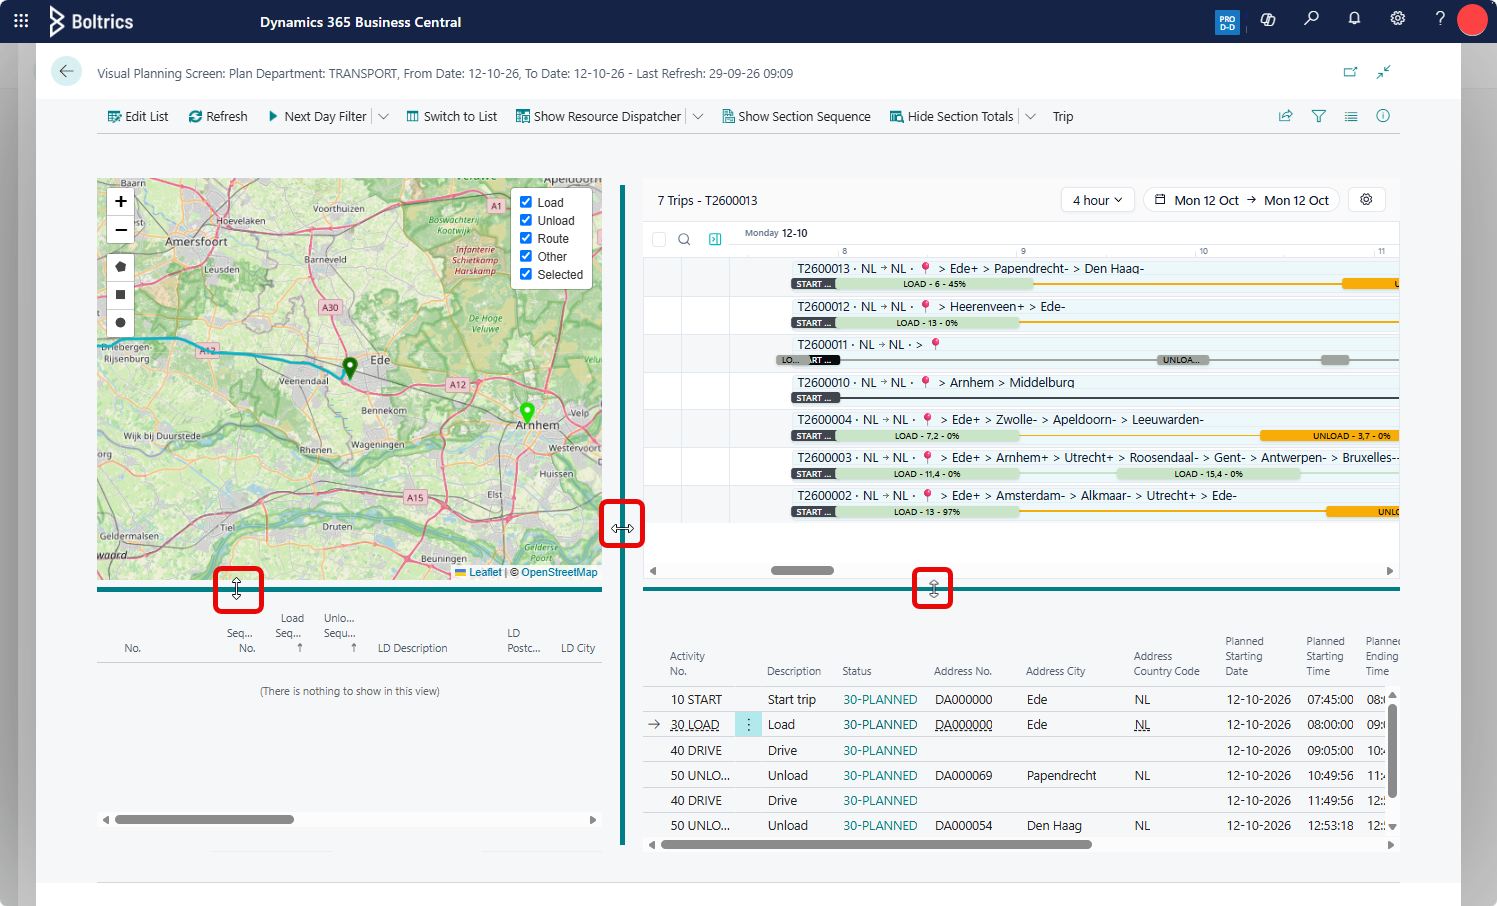Open the OpenStreetMap attribution link

click(x=559, y=572)
